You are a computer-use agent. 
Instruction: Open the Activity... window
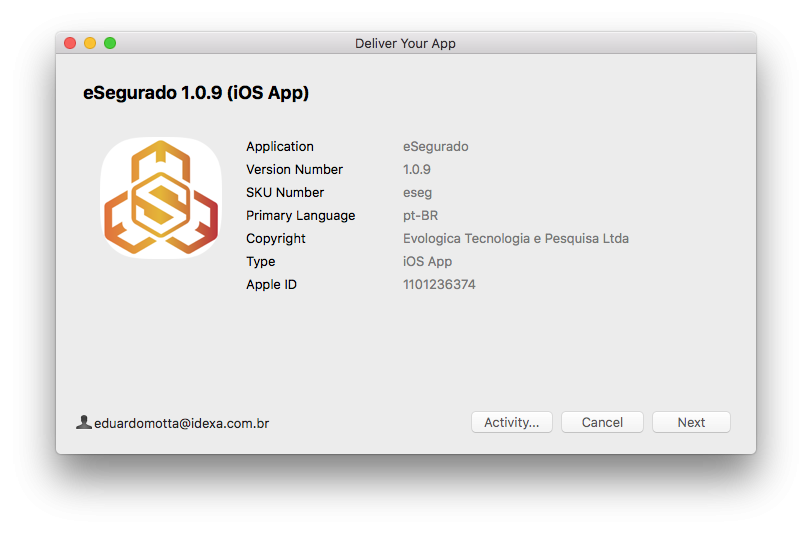point(511,422)
